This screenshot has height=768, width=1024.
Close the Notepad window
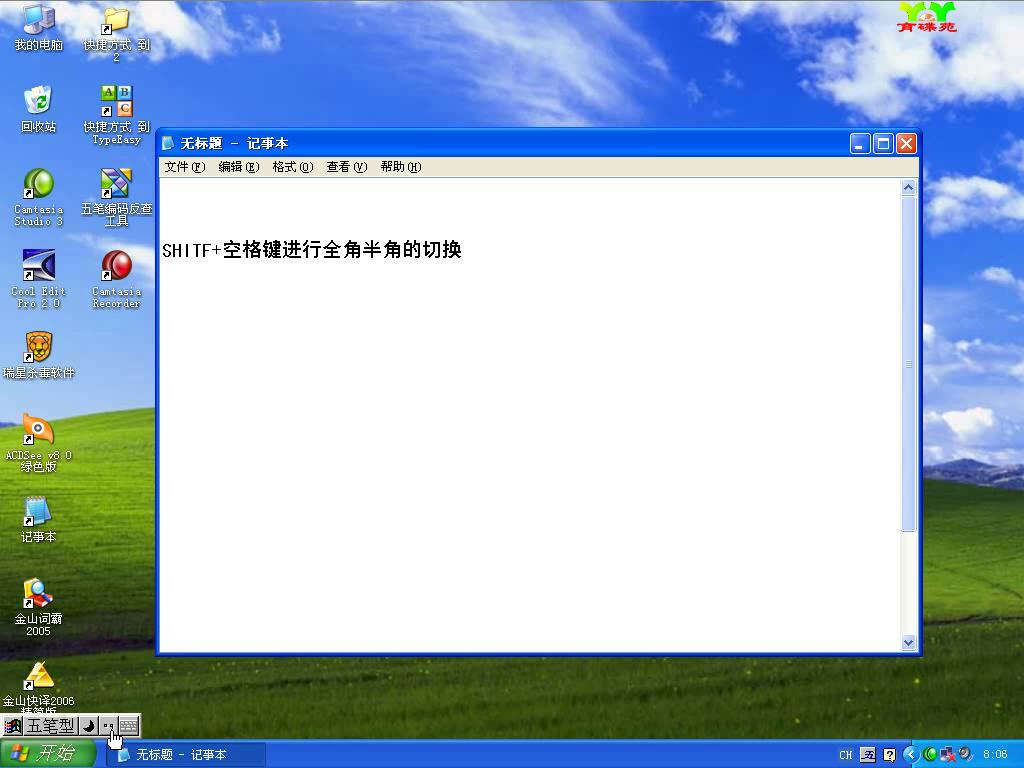[x=906, y=144]
